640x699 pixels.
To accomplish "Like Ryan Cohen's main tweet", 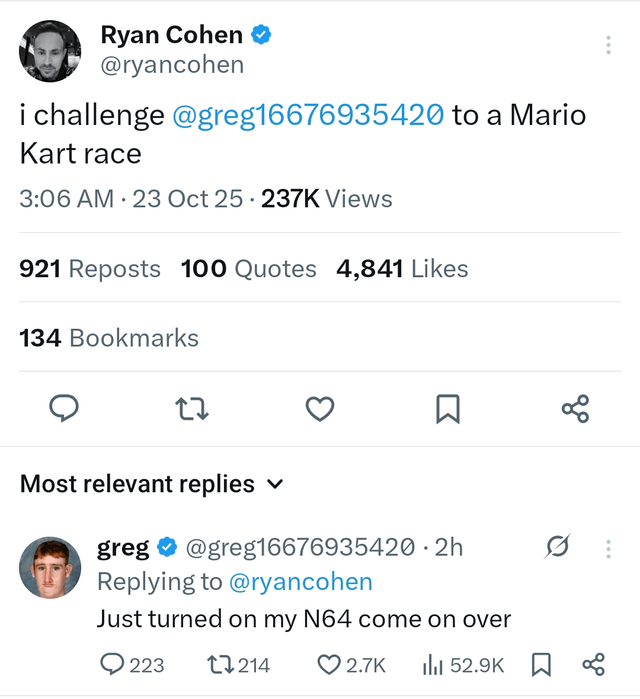I will [319, 408].
